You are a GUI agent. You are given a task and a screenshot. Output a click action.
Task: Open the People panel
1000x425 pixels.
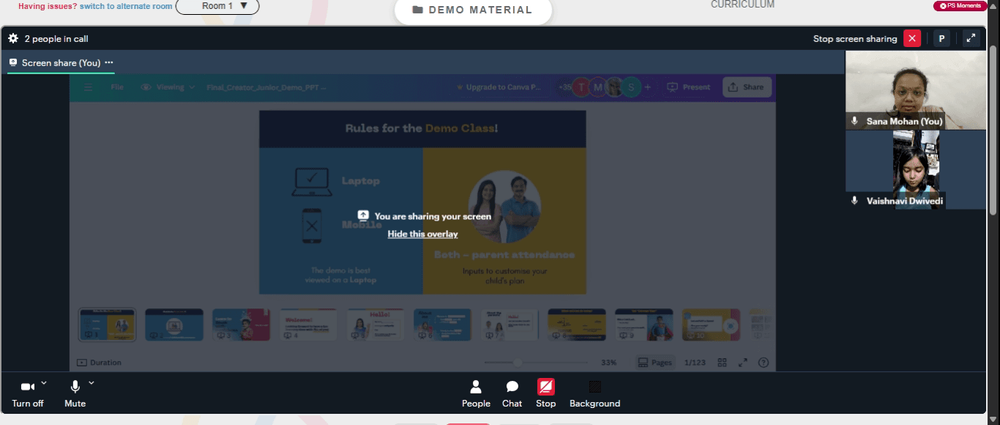[x=476, y=394]
